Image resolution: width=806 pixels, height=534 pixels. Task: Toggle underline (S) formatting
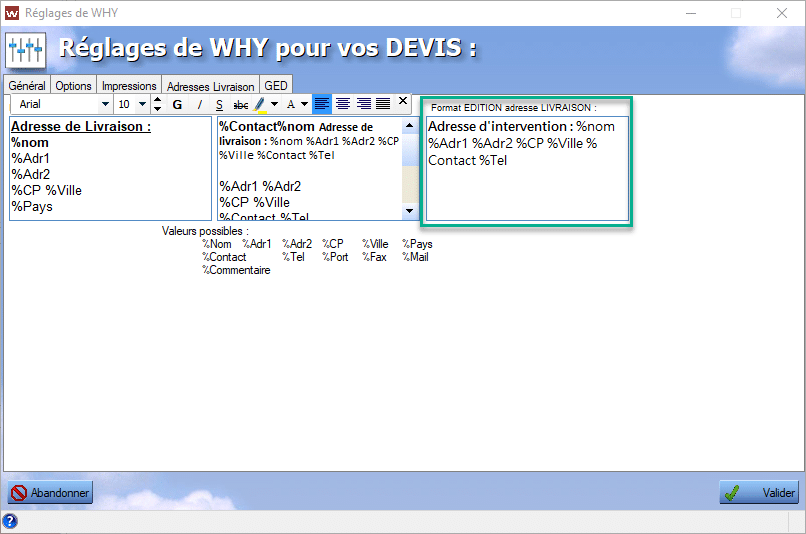click(219, 104)
